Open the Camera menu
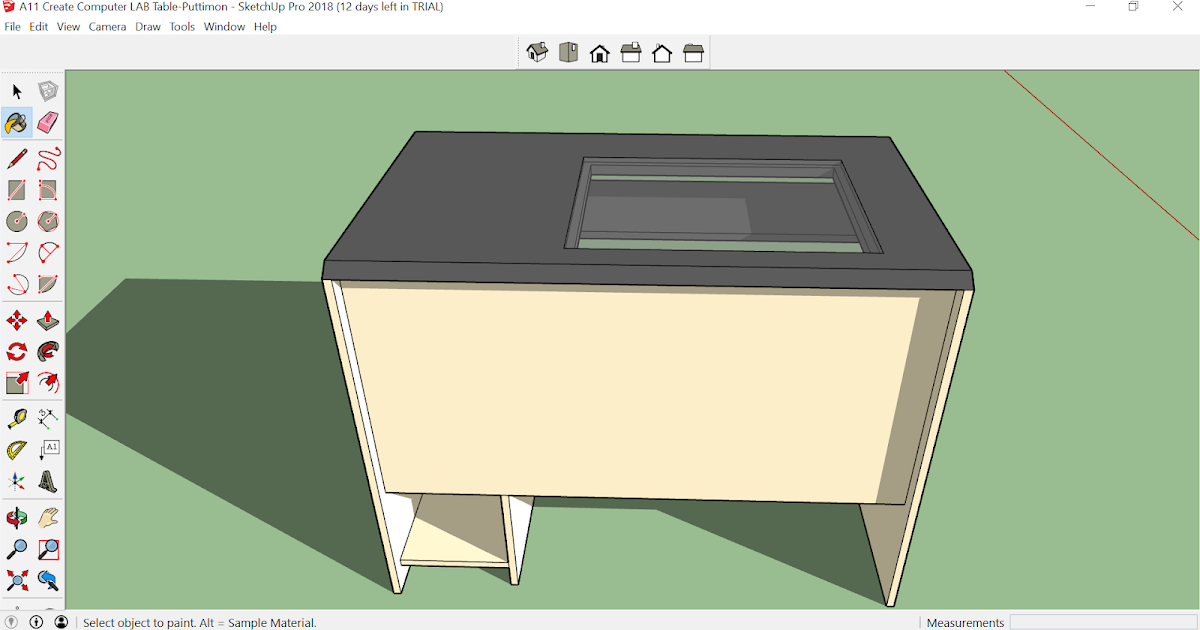Image resolution: width=1200 pixels, height=630 pixels. [x=107, y=26]
